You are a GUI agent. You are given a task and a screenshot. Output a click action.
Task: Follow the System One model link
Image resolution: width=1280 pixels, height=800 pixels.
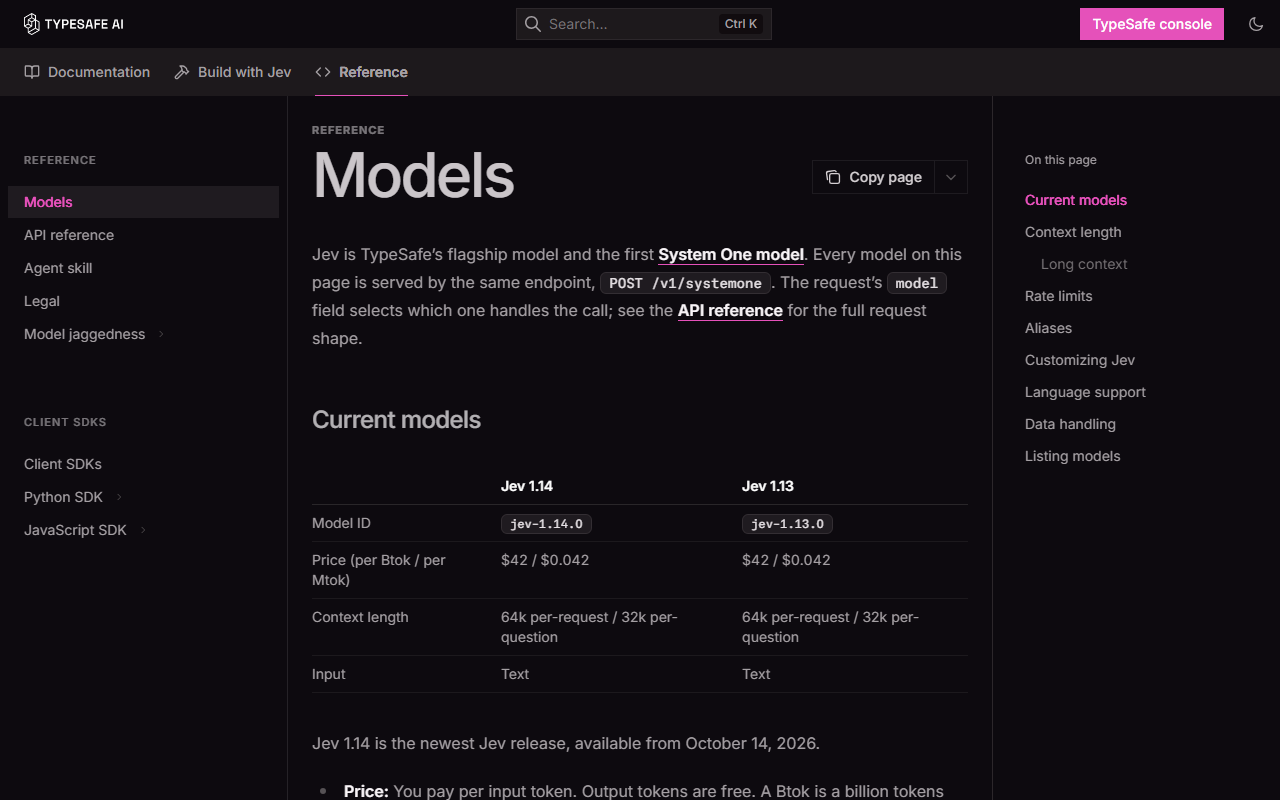click(731, 254)
